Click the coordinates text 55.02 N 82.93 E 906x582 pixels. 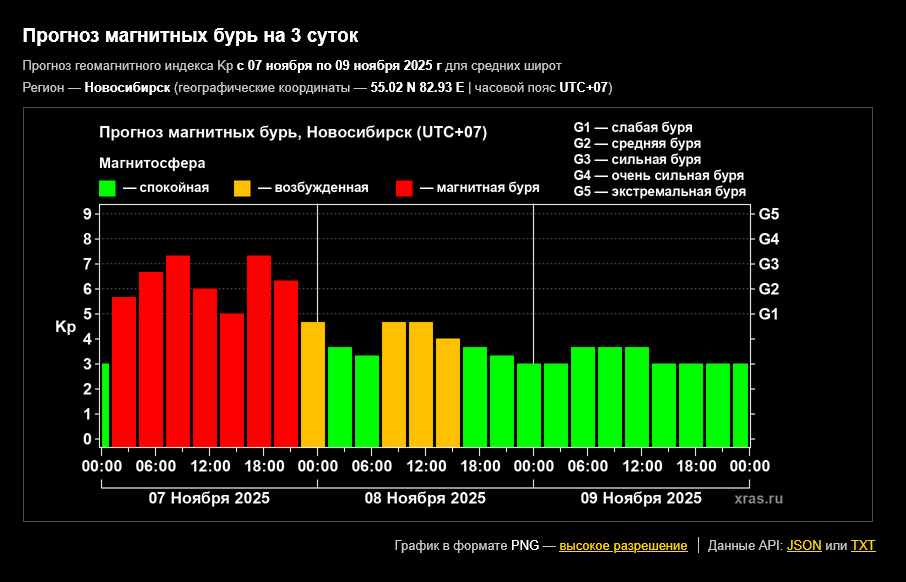(417, 87)
